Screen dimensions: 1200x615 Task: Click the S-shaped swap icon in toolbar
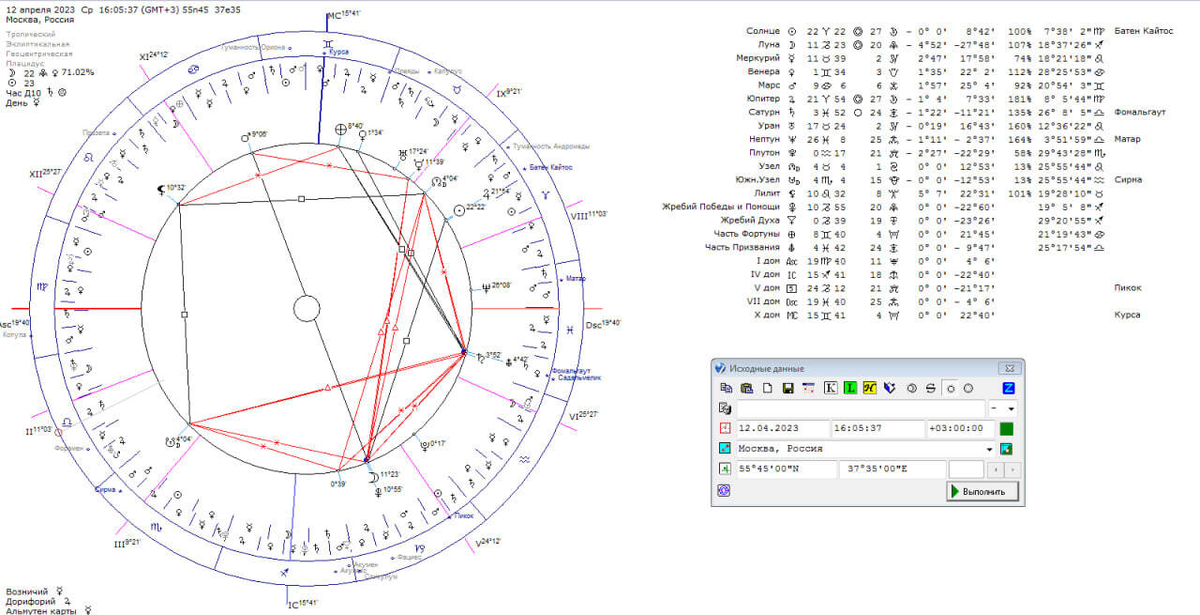[930, 388]
